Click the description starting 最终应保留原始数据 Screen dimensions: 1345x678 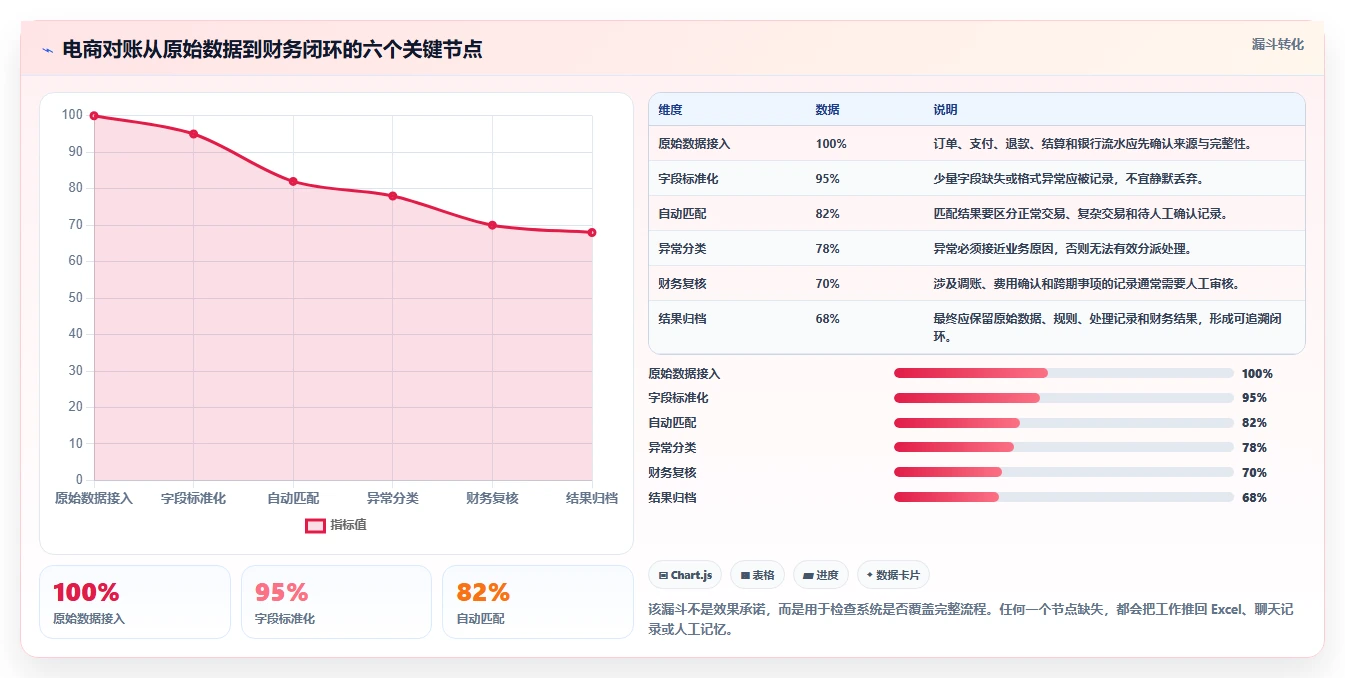1108,327
